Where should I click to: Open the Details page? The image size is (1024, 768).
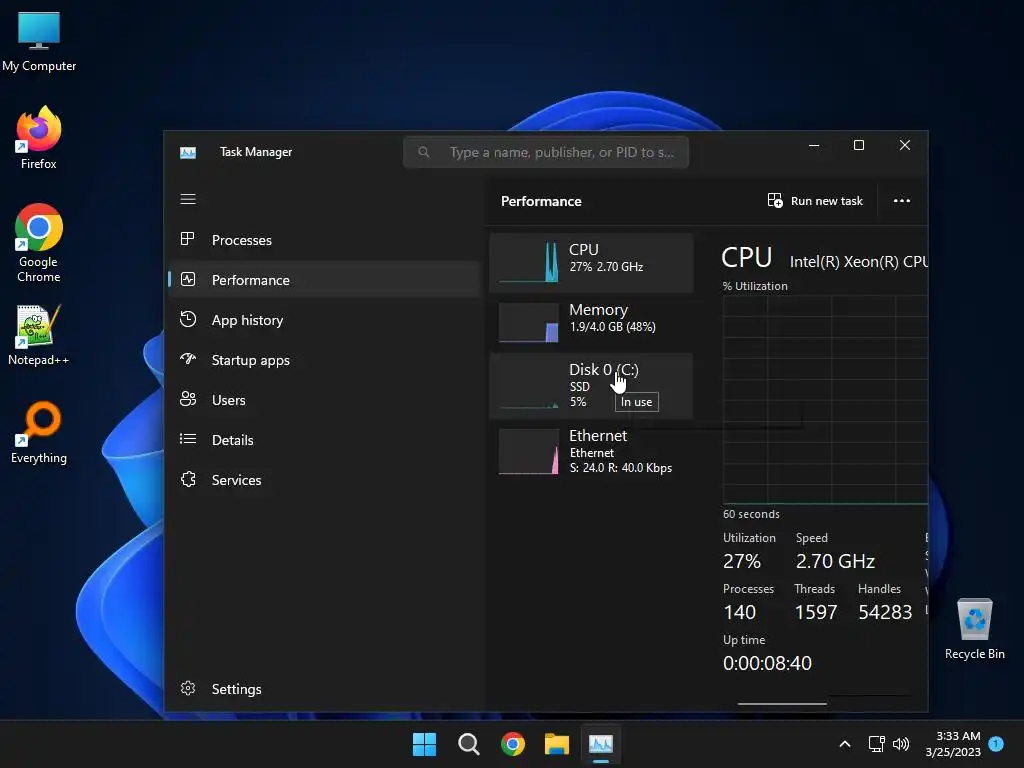tap(325, 440)
